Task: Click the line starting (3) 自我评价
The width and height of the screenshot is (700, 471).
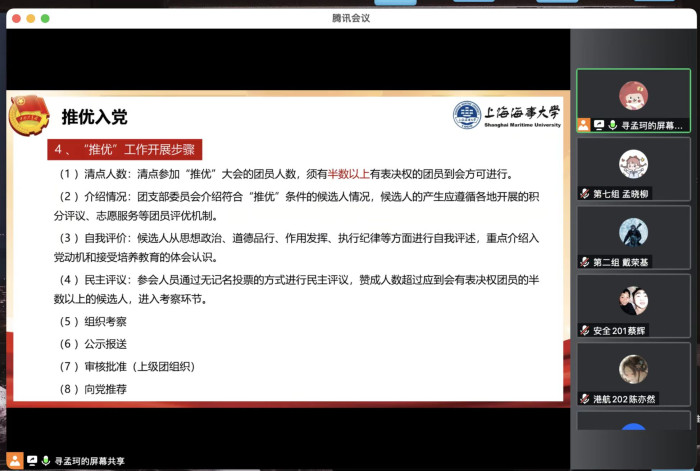Action: [296, 248]
